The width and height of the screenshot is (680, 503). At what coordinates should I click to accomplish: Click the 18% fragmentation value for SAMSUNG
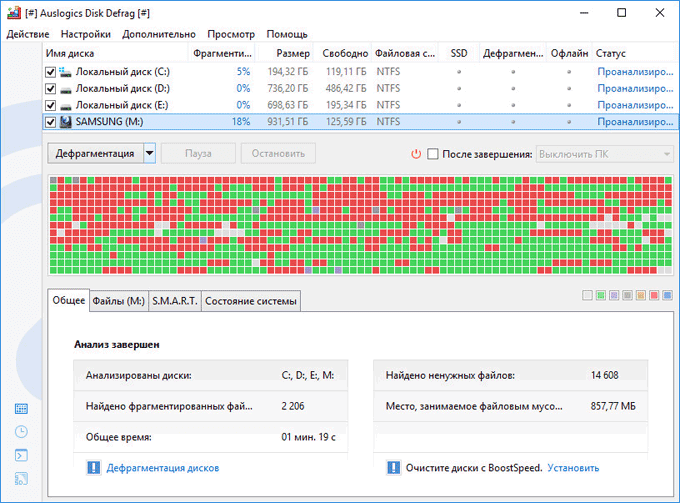point(241,122)
